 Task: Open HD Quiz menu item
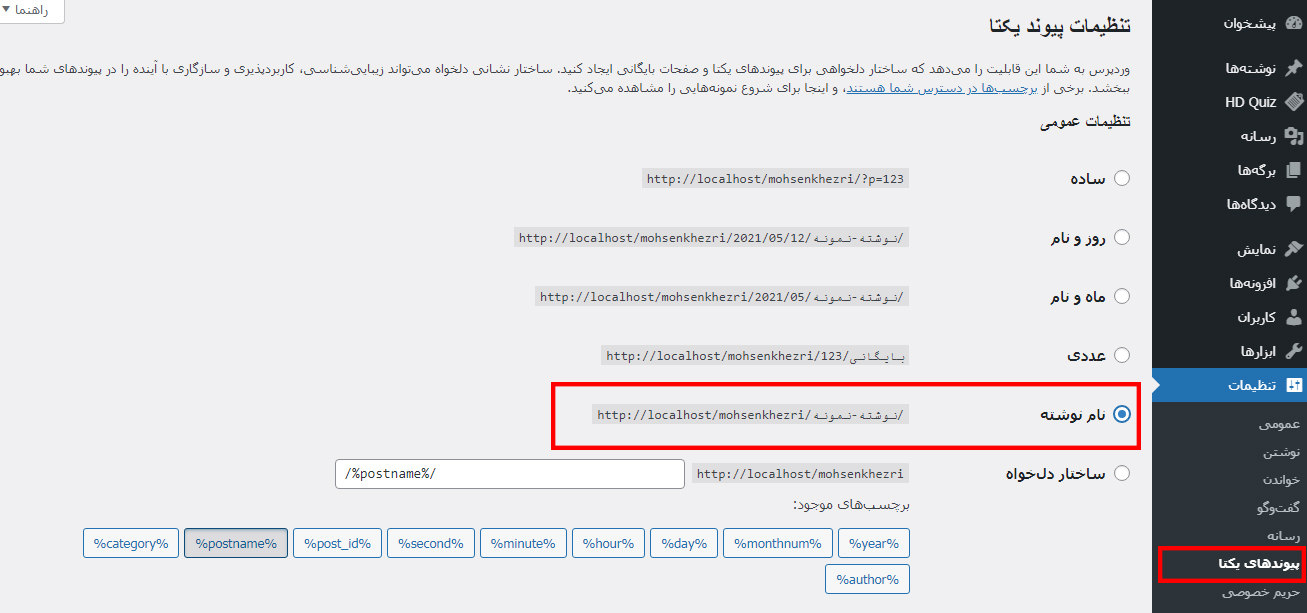1229,102
